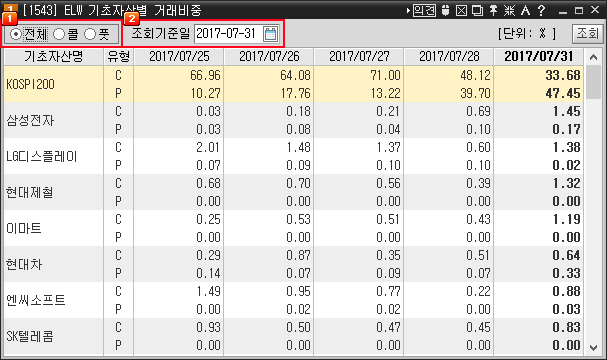Click the scrollbar up arrow

tap(593, 57)
